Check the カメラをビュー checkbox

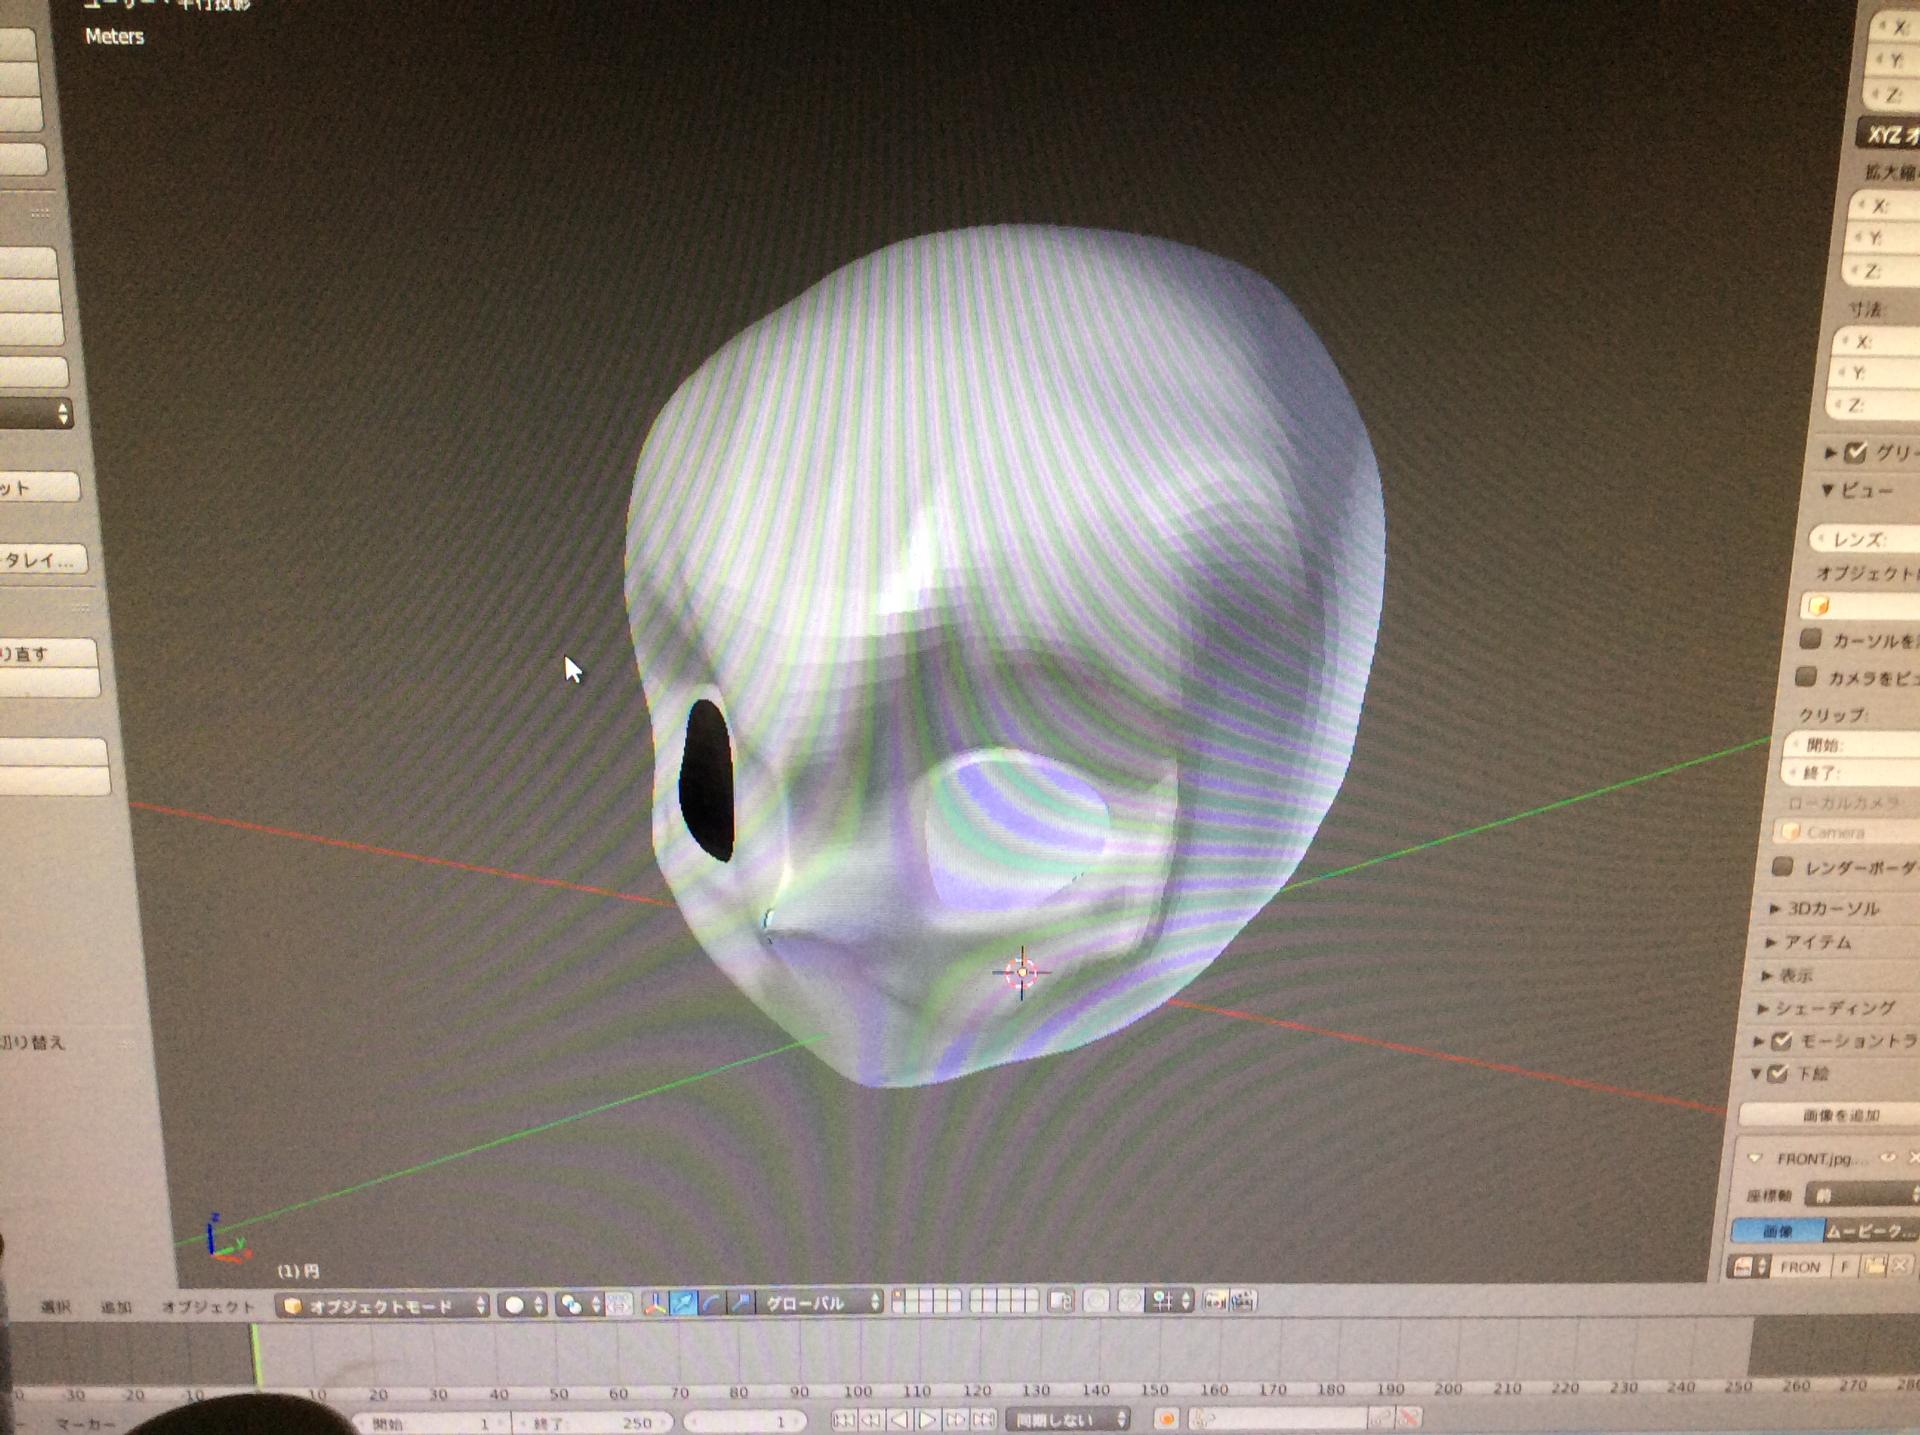1805,676
